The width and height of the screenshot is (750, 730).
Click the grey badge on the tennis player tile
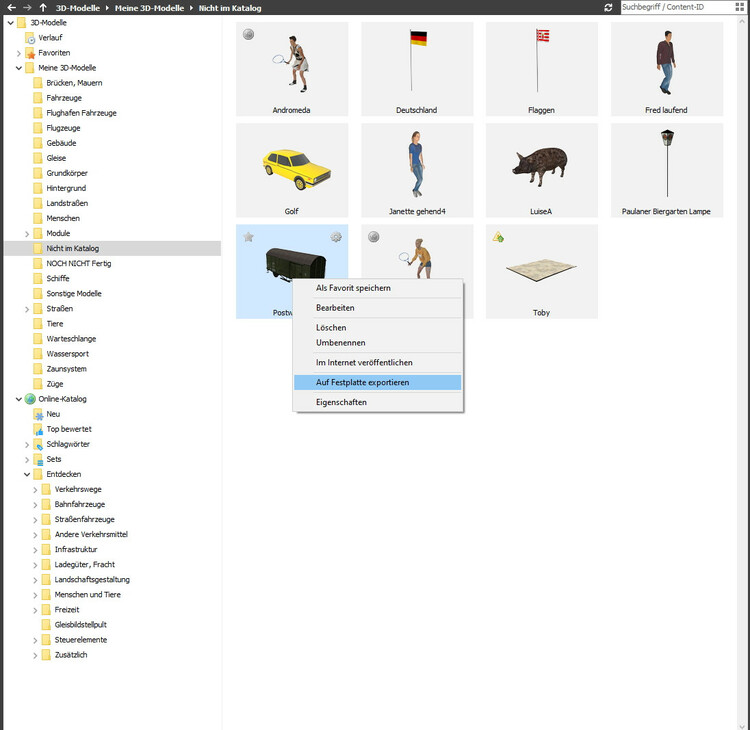pos(374,237)
